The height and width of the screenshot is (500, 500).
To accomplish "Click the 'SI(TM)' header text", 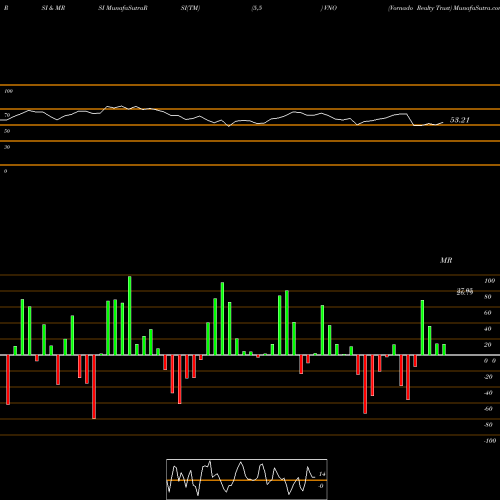I will pos(191,8).
